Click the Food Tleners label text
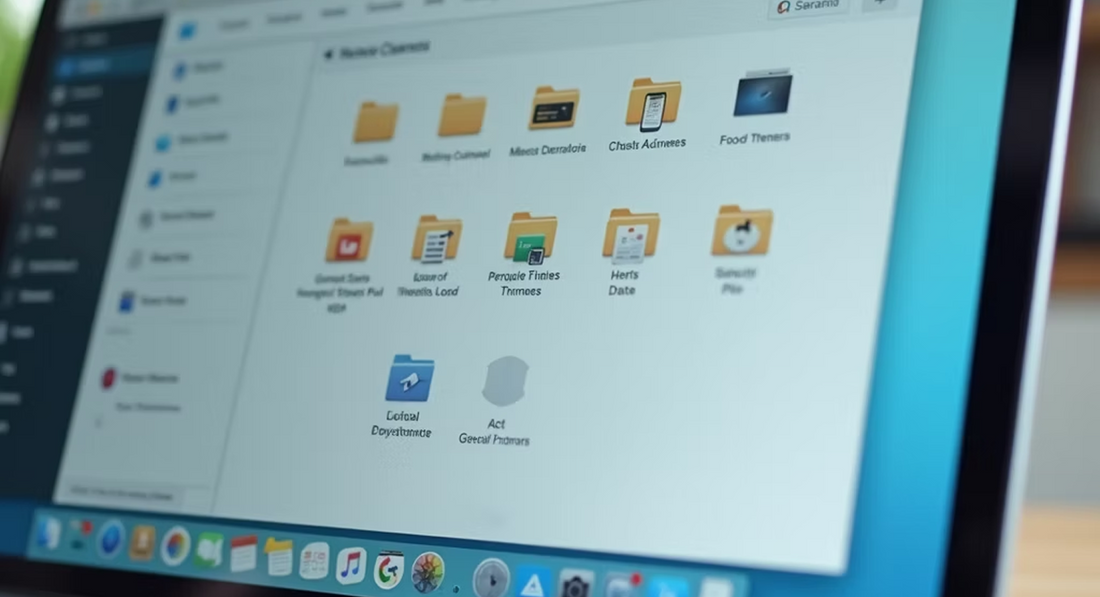 tap(754, 138)
